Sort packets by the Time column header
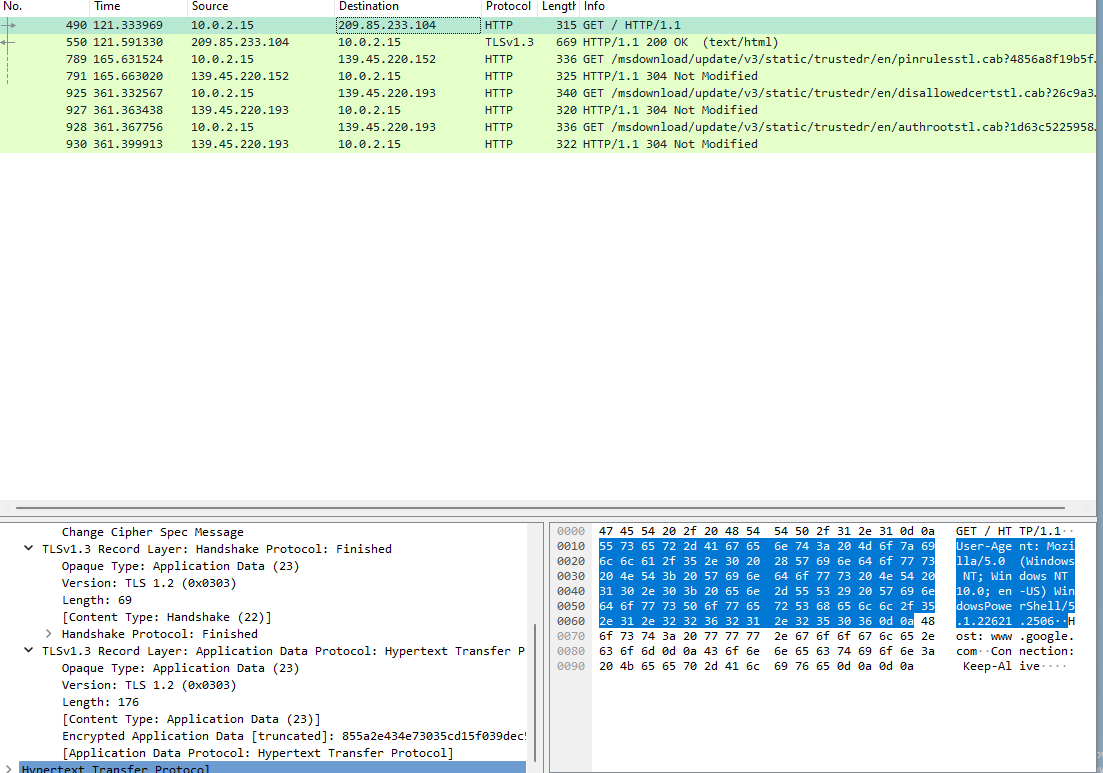Viewport: 1103px width, 773px height. (139, 6)
